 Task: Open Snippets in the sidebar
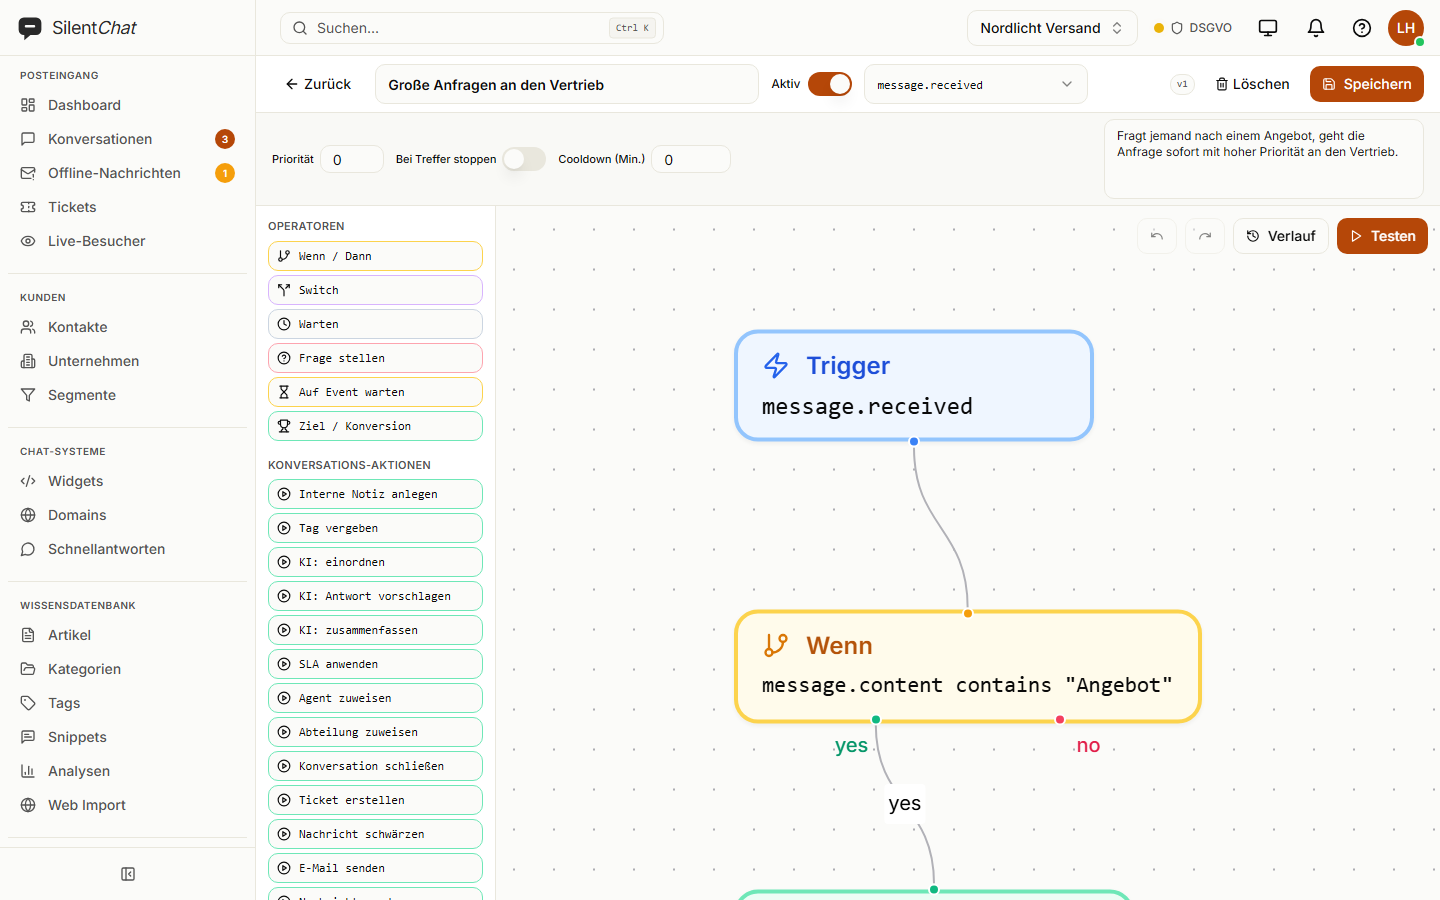tap(127, 737)
